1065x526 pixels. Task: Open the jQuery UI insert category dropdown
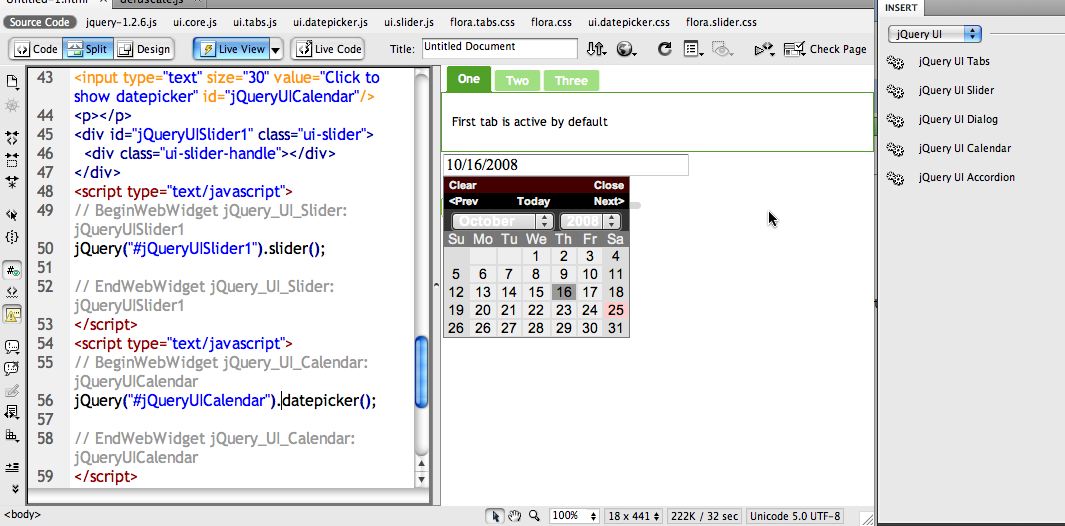pos(934,34)
